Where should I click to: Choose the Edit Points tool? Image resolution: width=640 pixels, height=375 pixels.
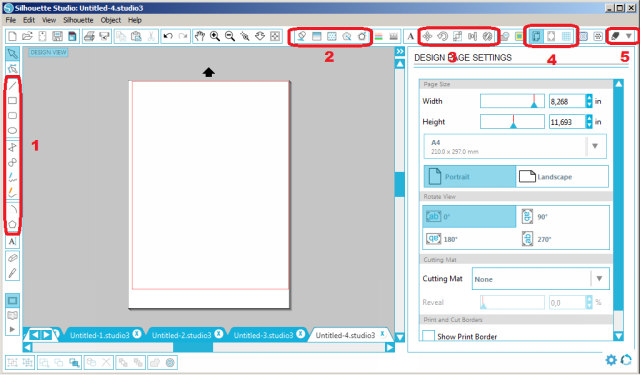click(13, 69)
